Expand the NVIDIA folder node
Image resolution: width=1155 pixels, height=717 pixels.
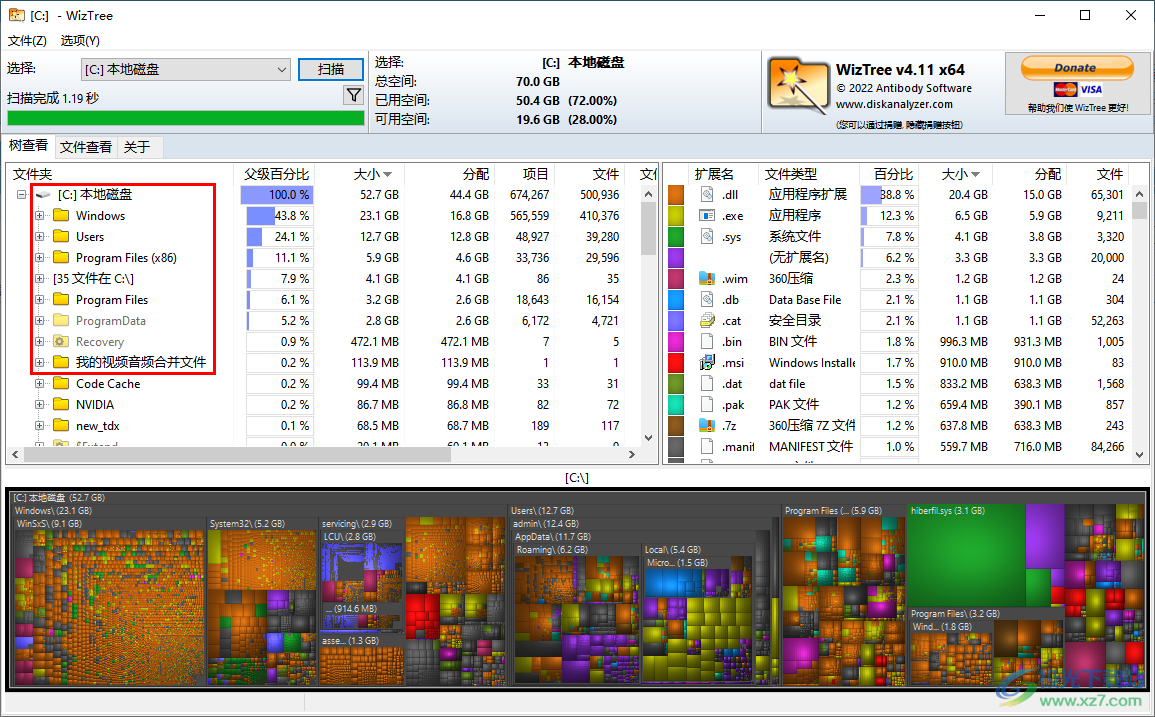click(39, 405)
